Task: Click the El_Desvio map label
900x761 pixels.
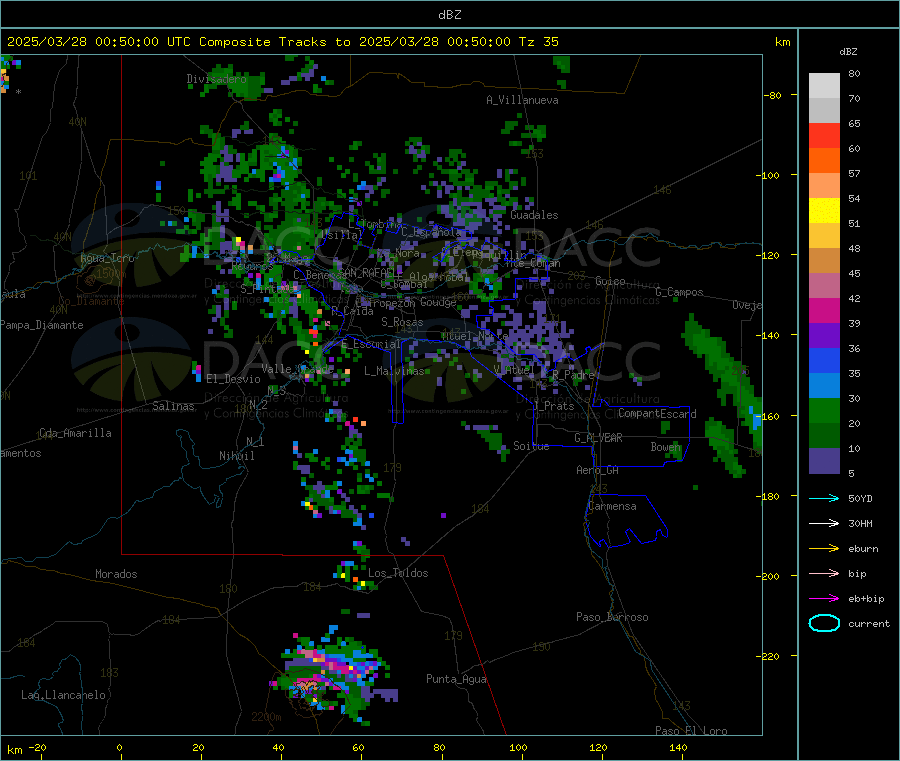Action: [233, 379]
